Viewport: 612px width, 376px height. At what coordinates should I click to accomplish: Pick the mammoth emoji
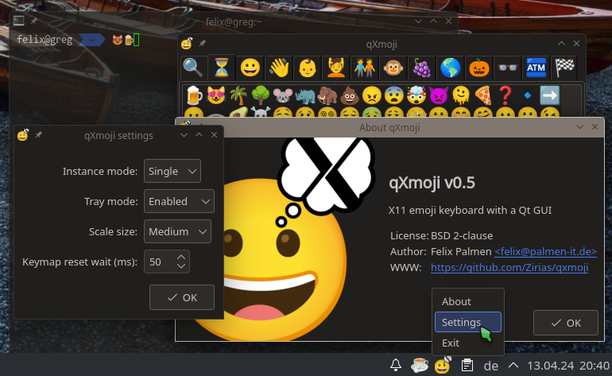327,95
